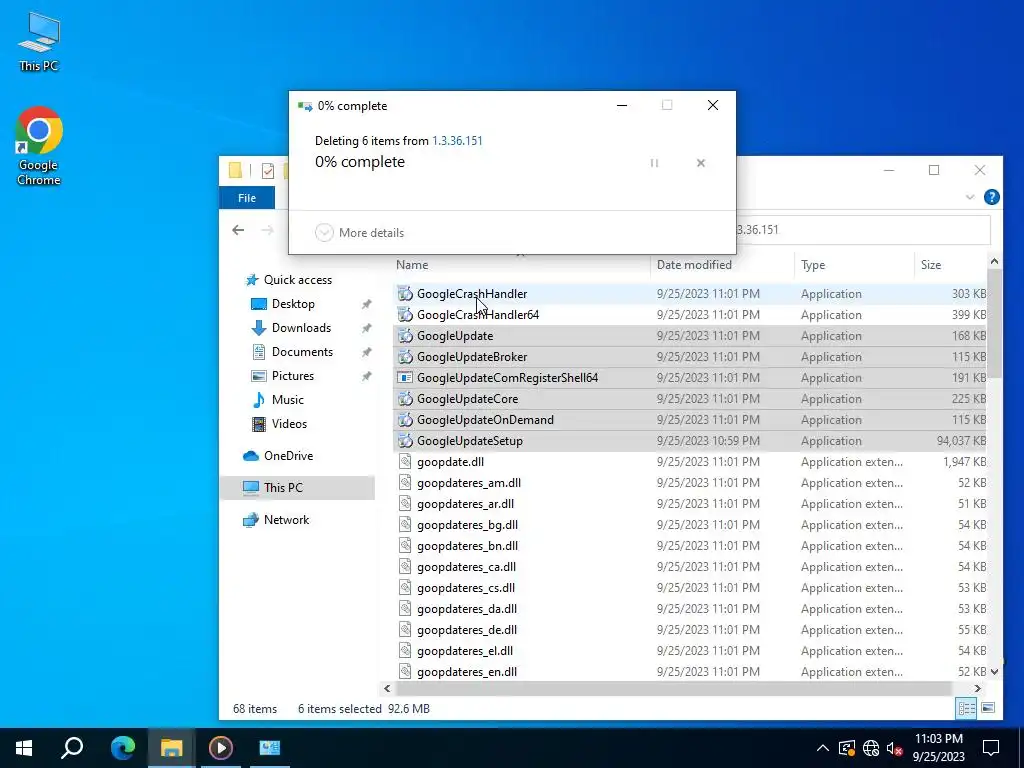Click the file list vertical scrollbar
1024x768 pixels.
994,323
